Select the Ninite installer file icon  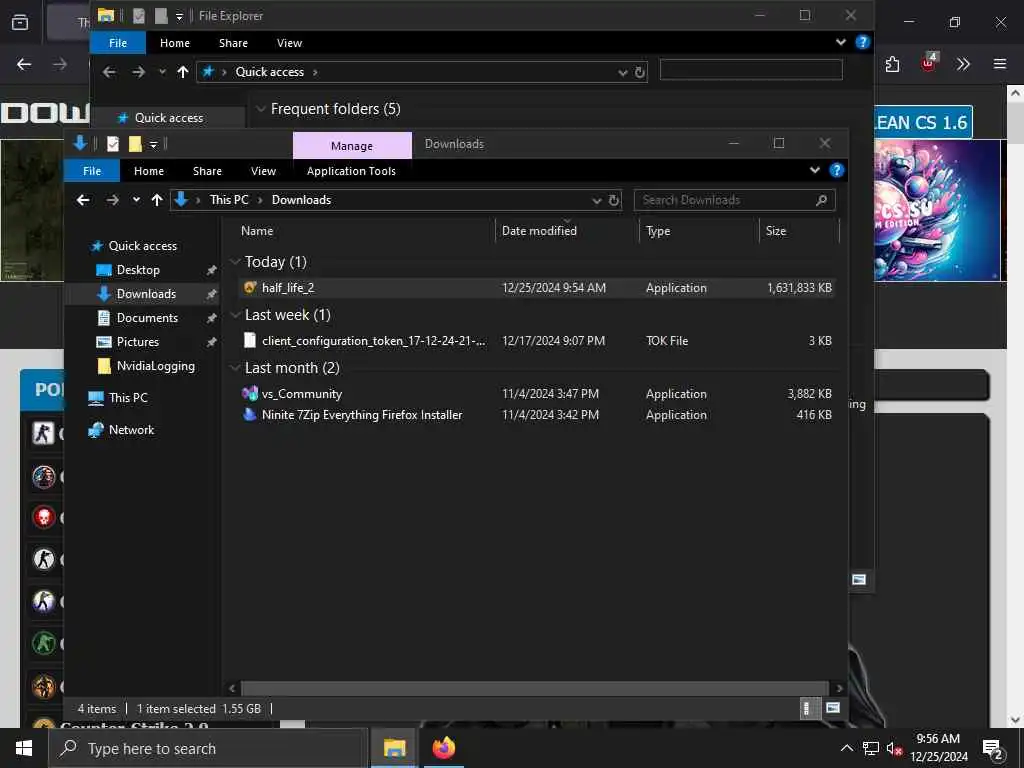coord(249,414)
